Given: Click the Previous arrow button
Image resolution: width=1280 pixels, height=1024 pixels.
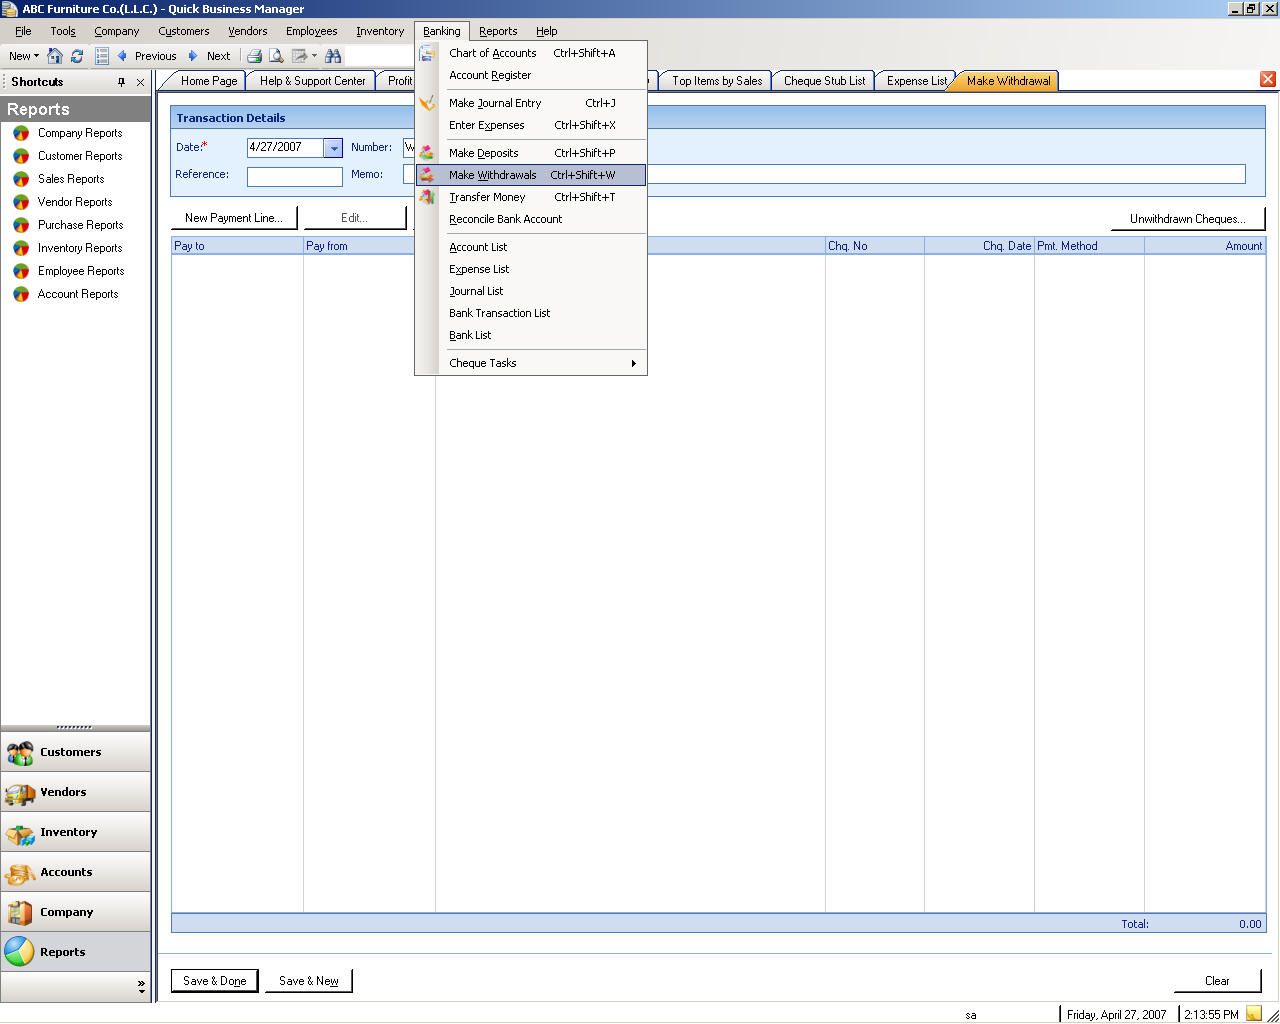Looking at the screenshot, I should pyautogui.click(x=147, y=56).
